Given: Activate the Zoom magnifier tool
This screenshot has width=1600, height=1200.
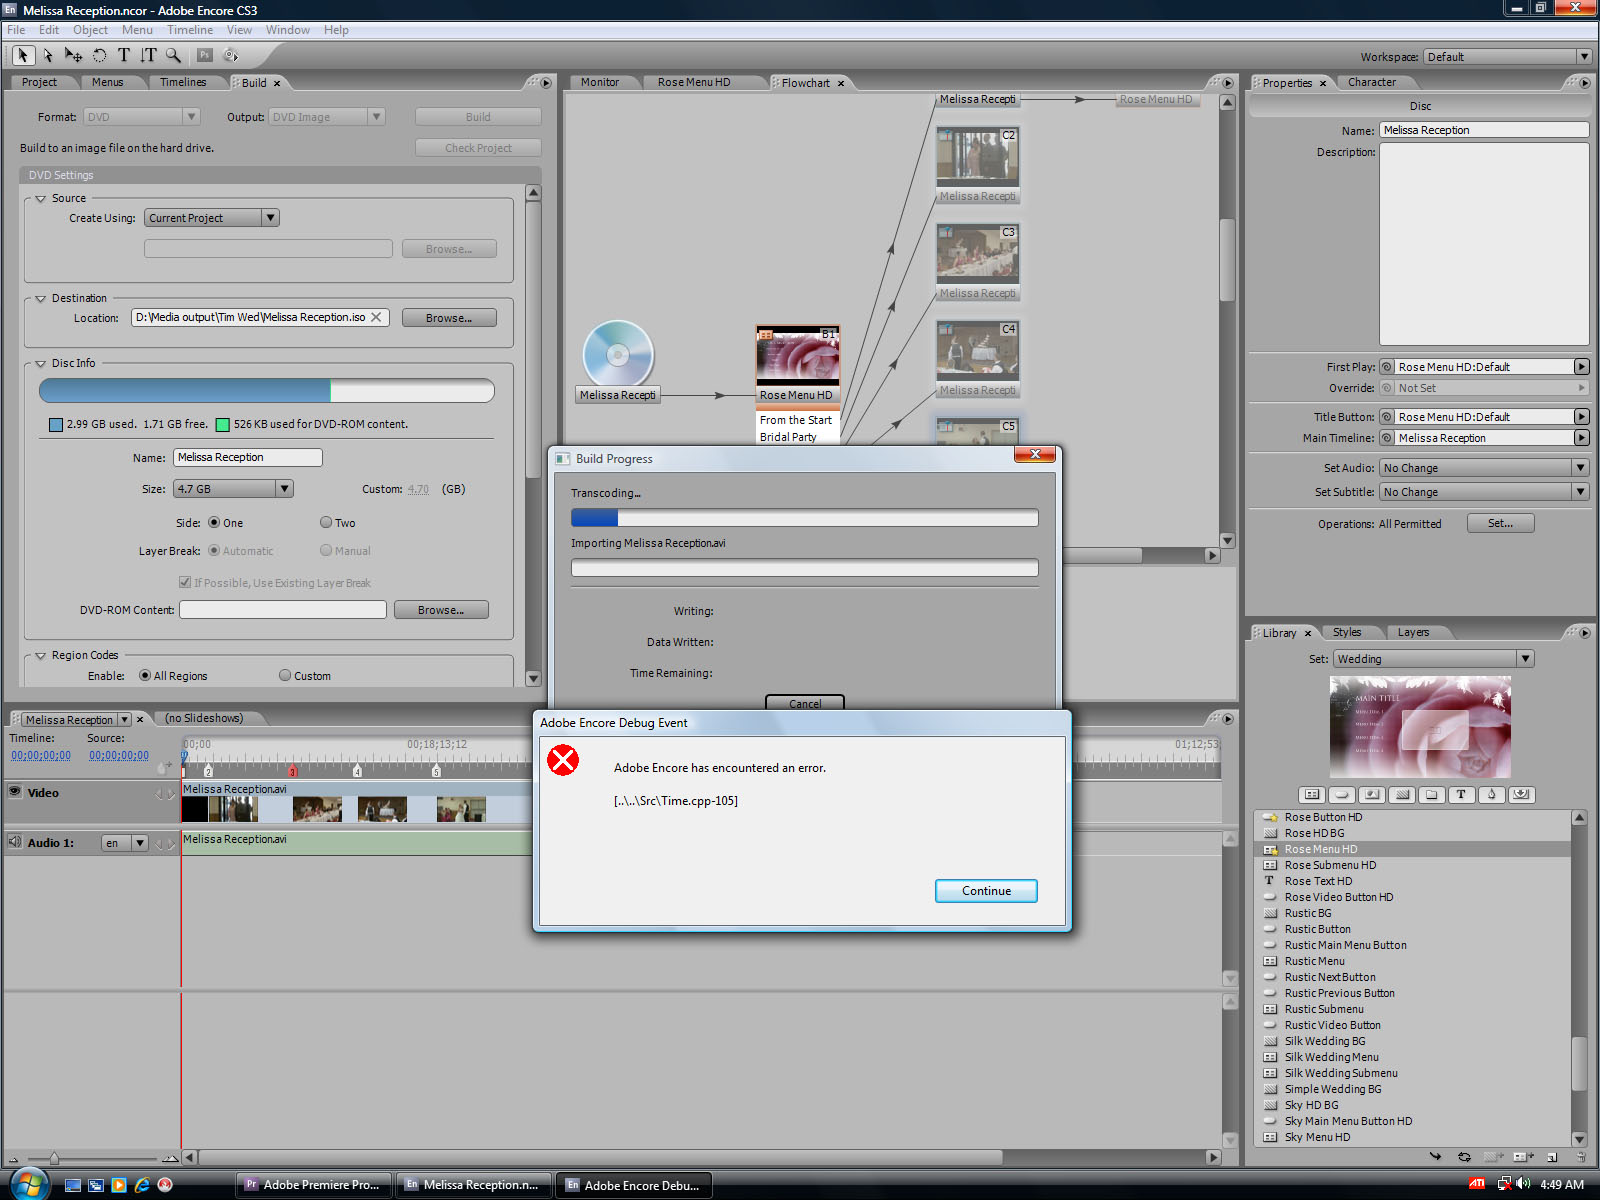Looking at the screenshot, I should [x=173, y=56].
